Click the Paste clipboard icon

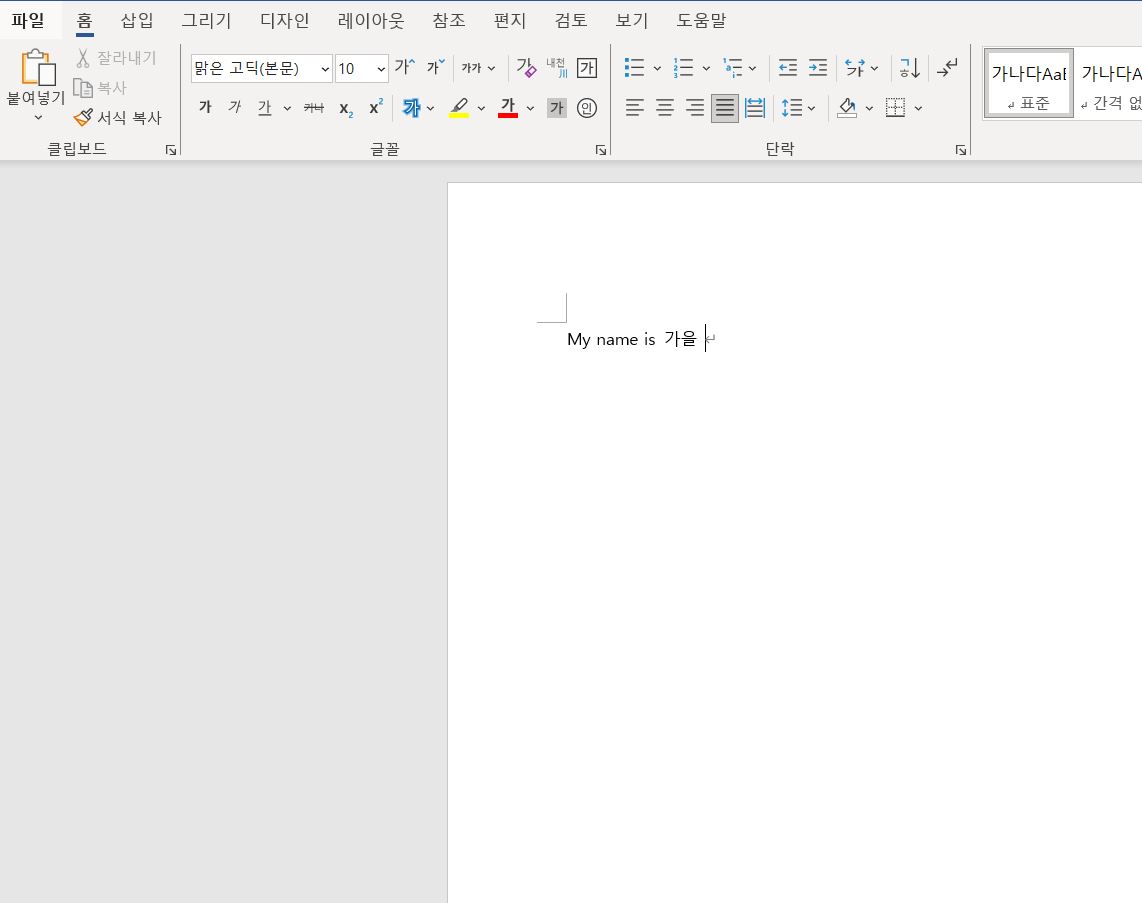pos(38,67)
